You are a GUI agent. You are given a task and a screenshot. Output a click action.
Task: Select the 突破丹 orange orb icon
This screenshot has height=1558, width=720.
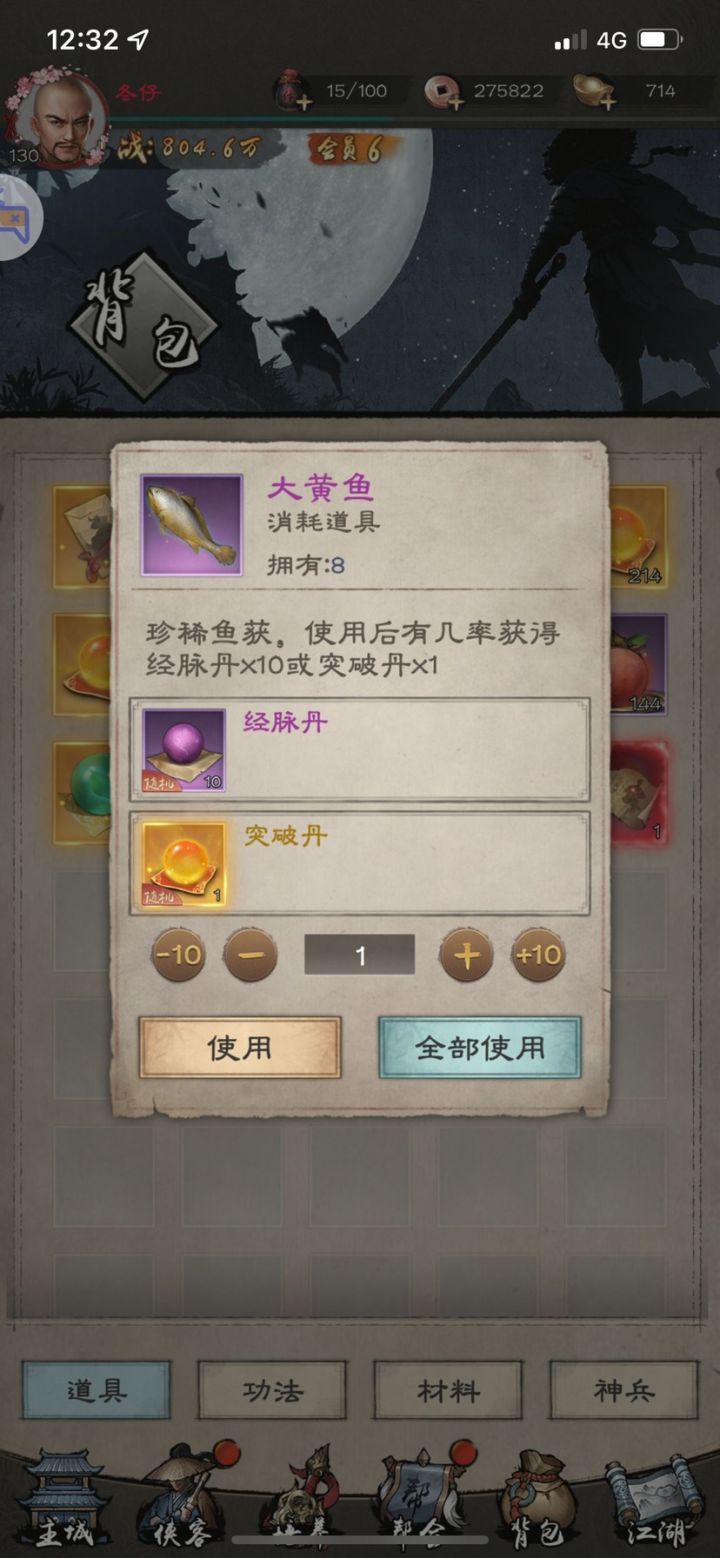coord(184,865)
